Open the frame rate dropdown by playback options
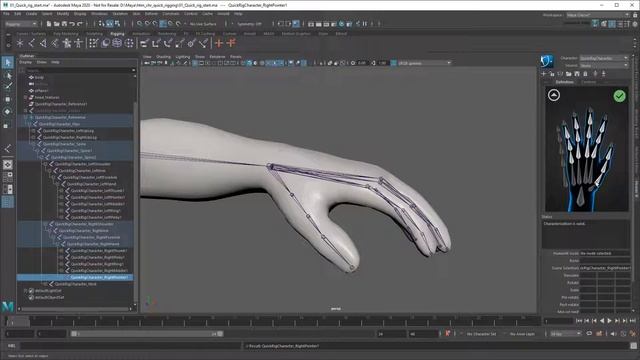640x360 pixels. coord(565,334)
